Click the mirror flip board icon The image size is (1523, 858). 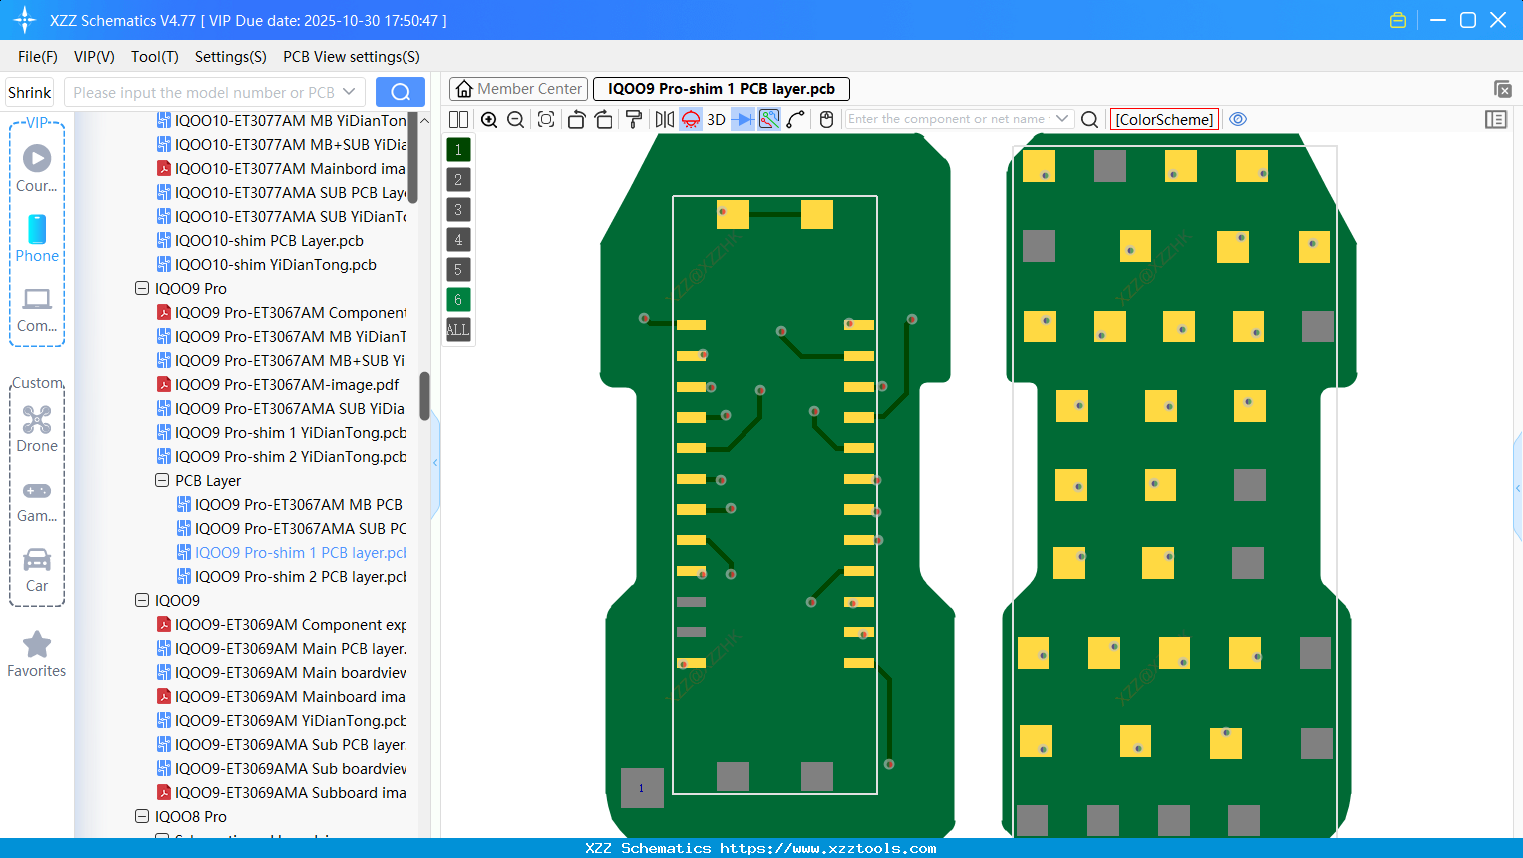[665, 119]
